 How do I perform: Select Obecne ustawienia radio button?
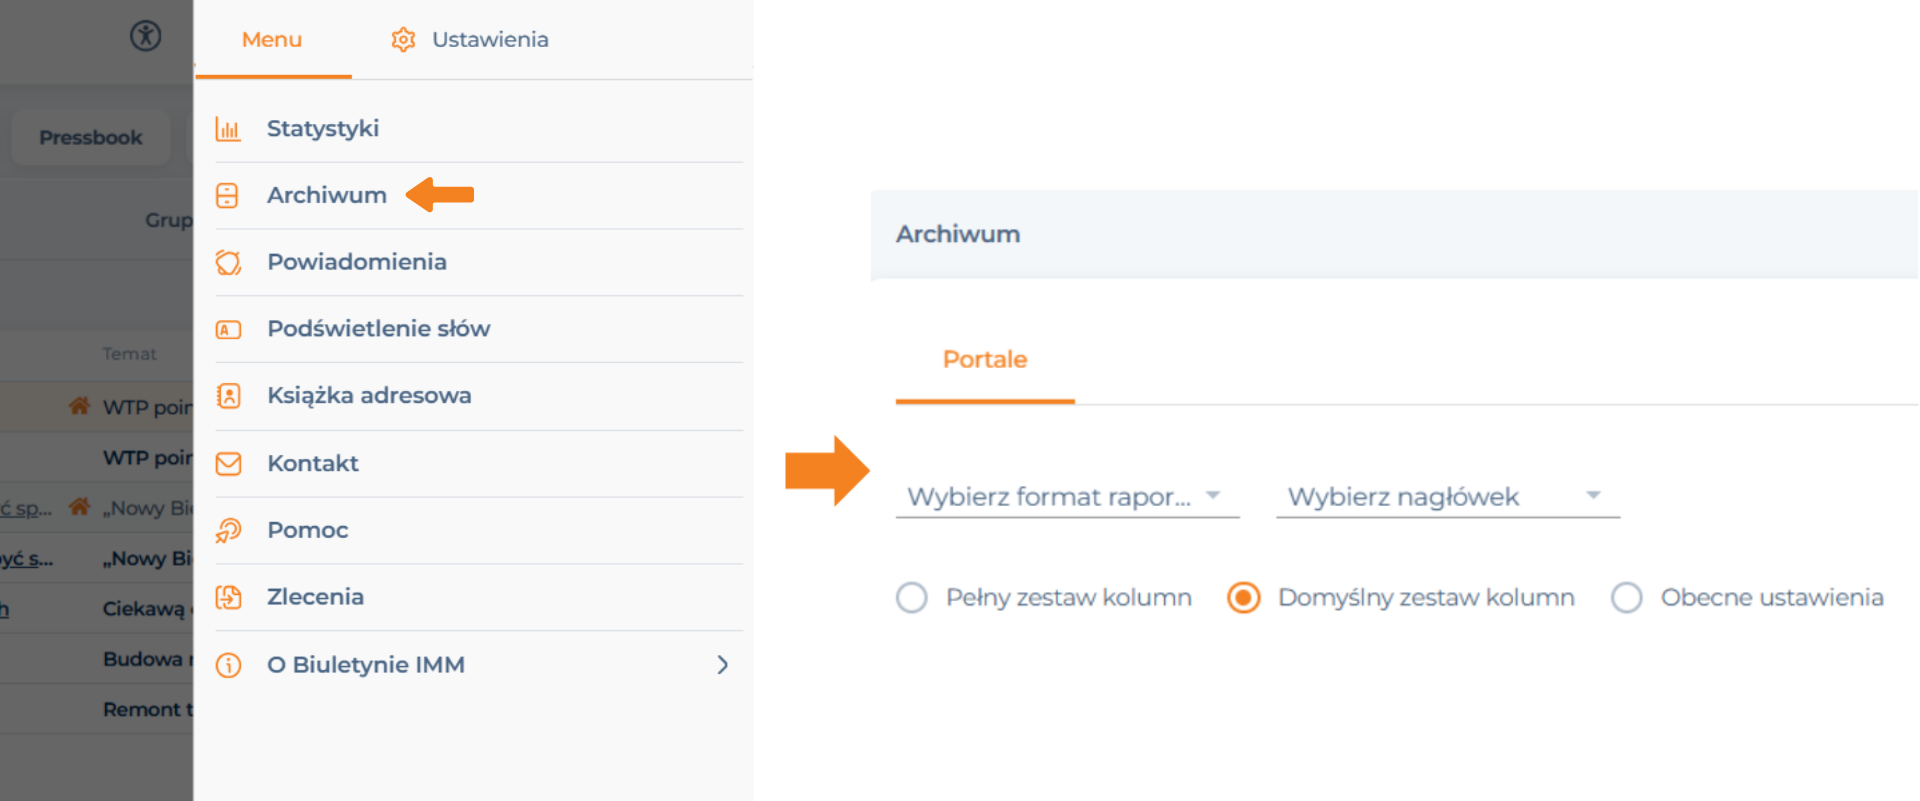(x=1627, y=598)
